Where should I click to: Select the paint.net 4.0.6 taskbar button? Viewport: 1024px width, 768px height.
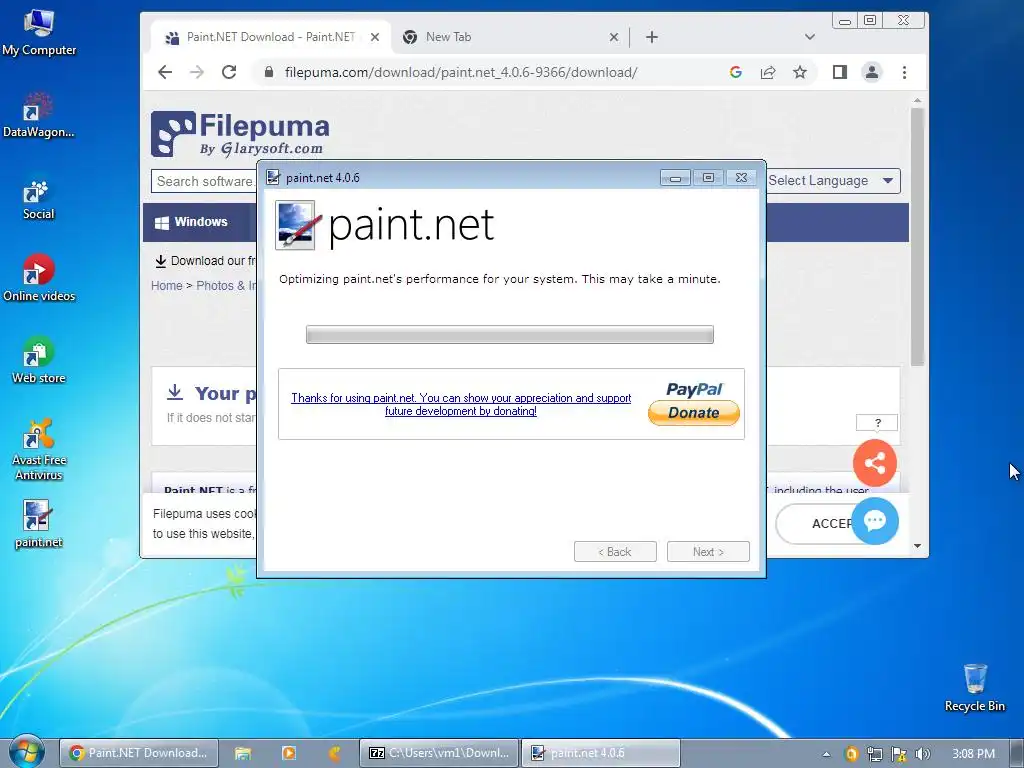pyautogui.click(x=600, y=753)
